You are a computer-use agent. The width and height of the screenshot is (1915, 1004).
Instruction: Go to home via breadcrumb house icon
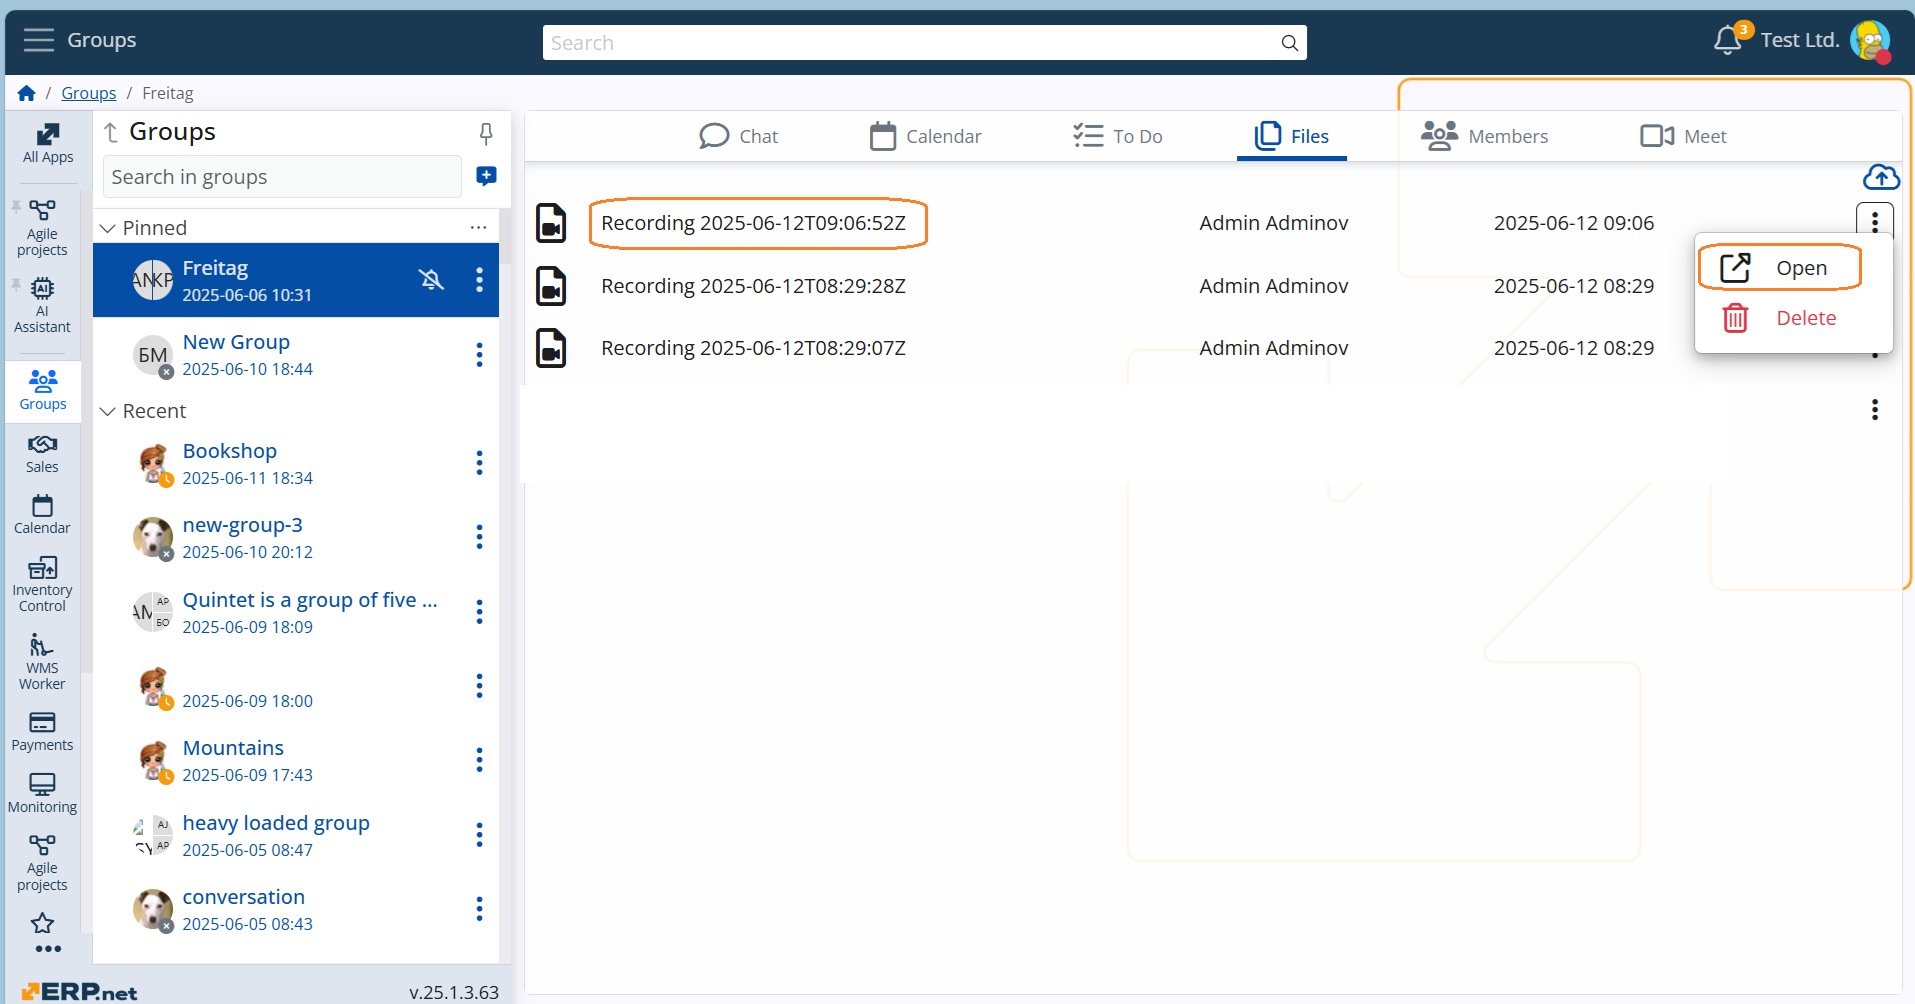pyautogui.click(x=27, y=93)
